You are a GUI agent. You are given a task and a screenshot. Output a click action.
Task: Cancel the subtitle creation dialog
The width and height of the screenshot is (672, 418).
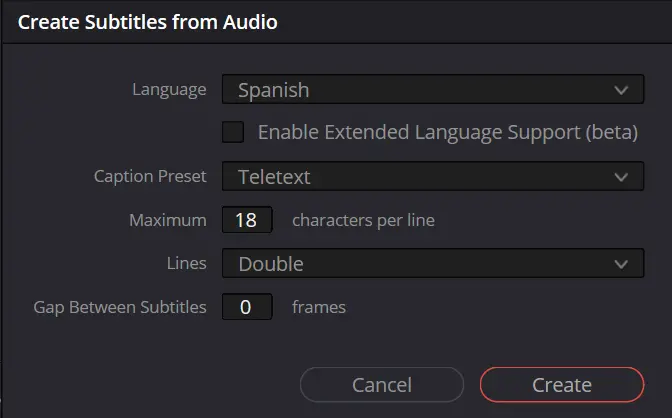coord(382,385)
